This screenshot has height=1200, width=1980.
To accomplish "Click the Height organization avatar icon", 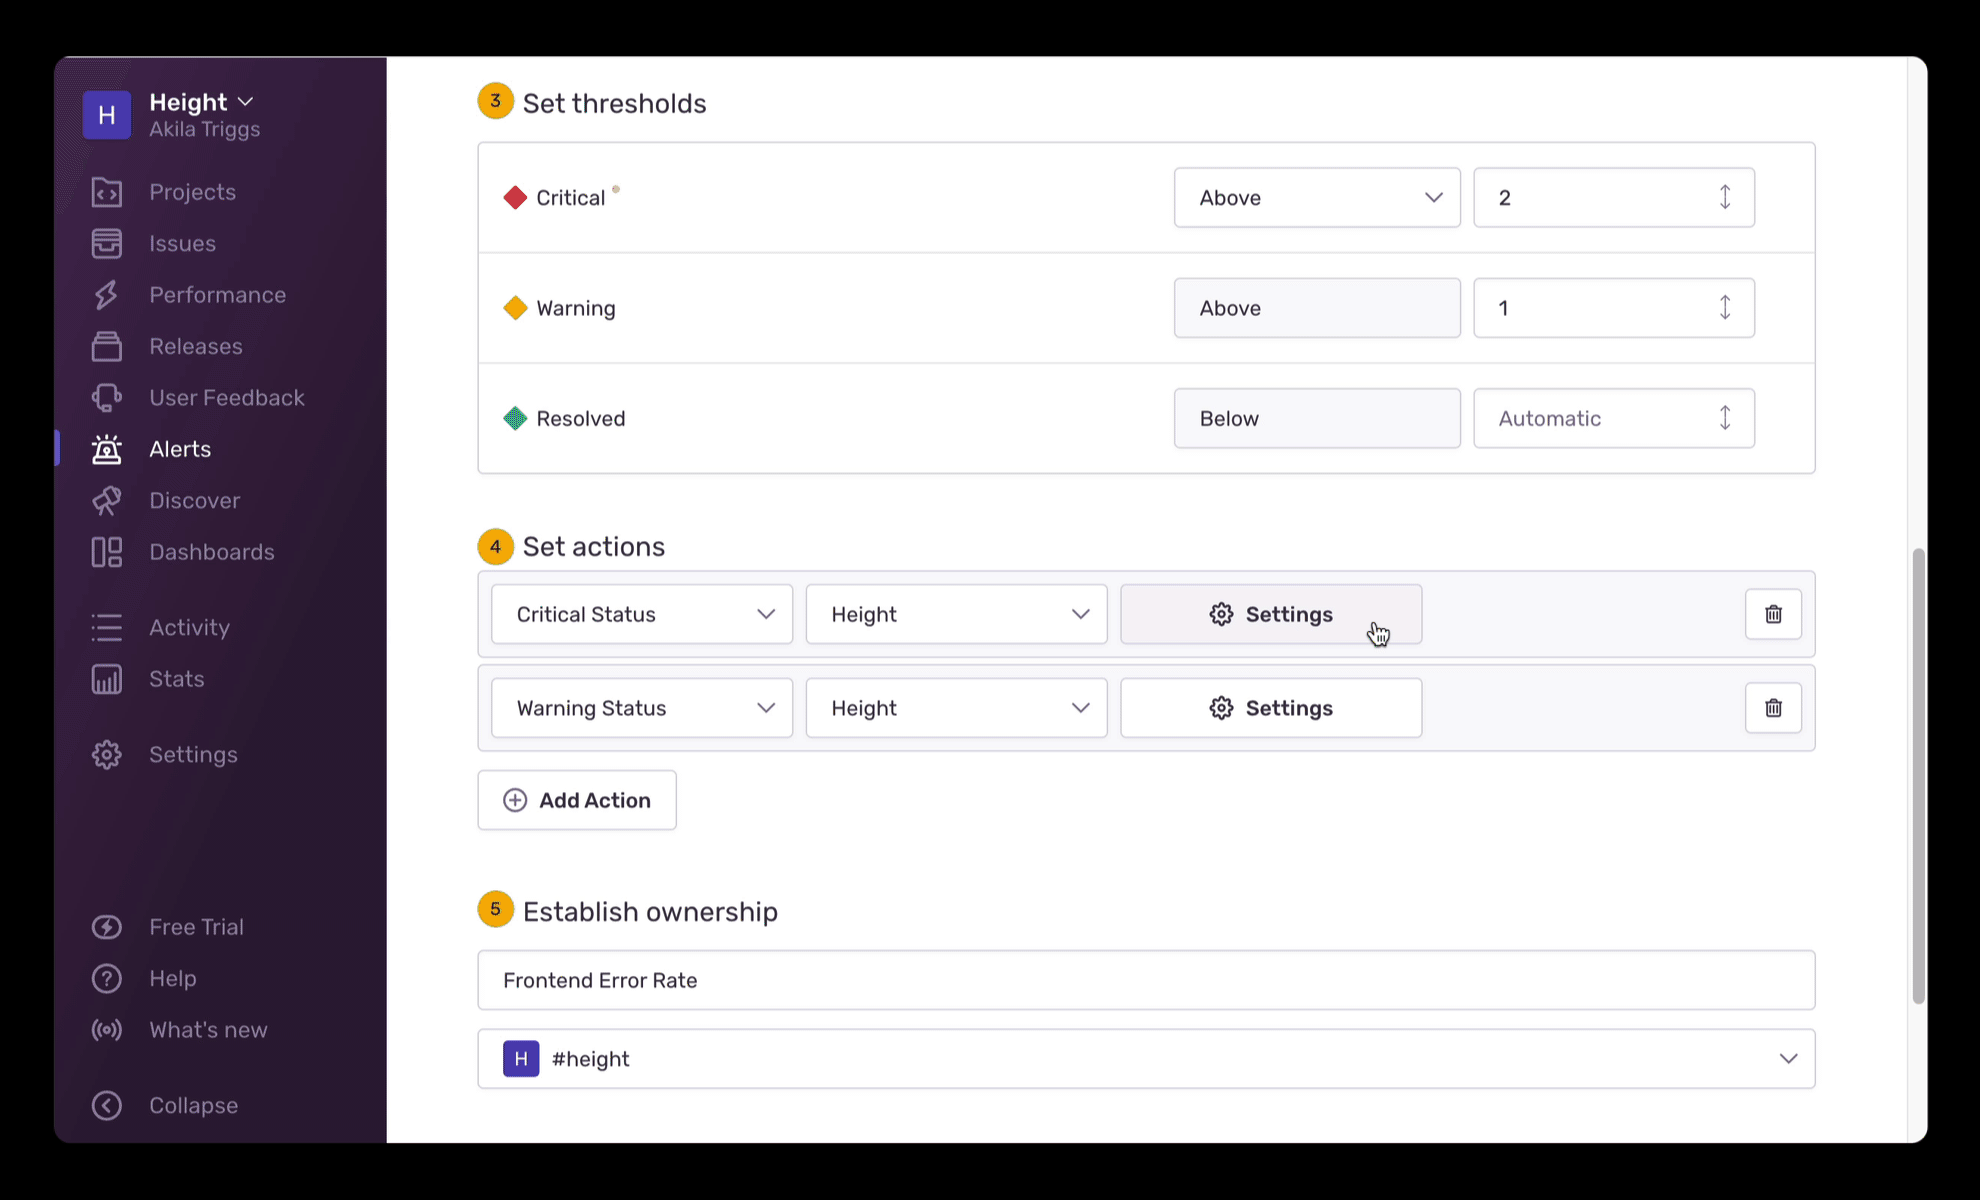I will [107, 115].
